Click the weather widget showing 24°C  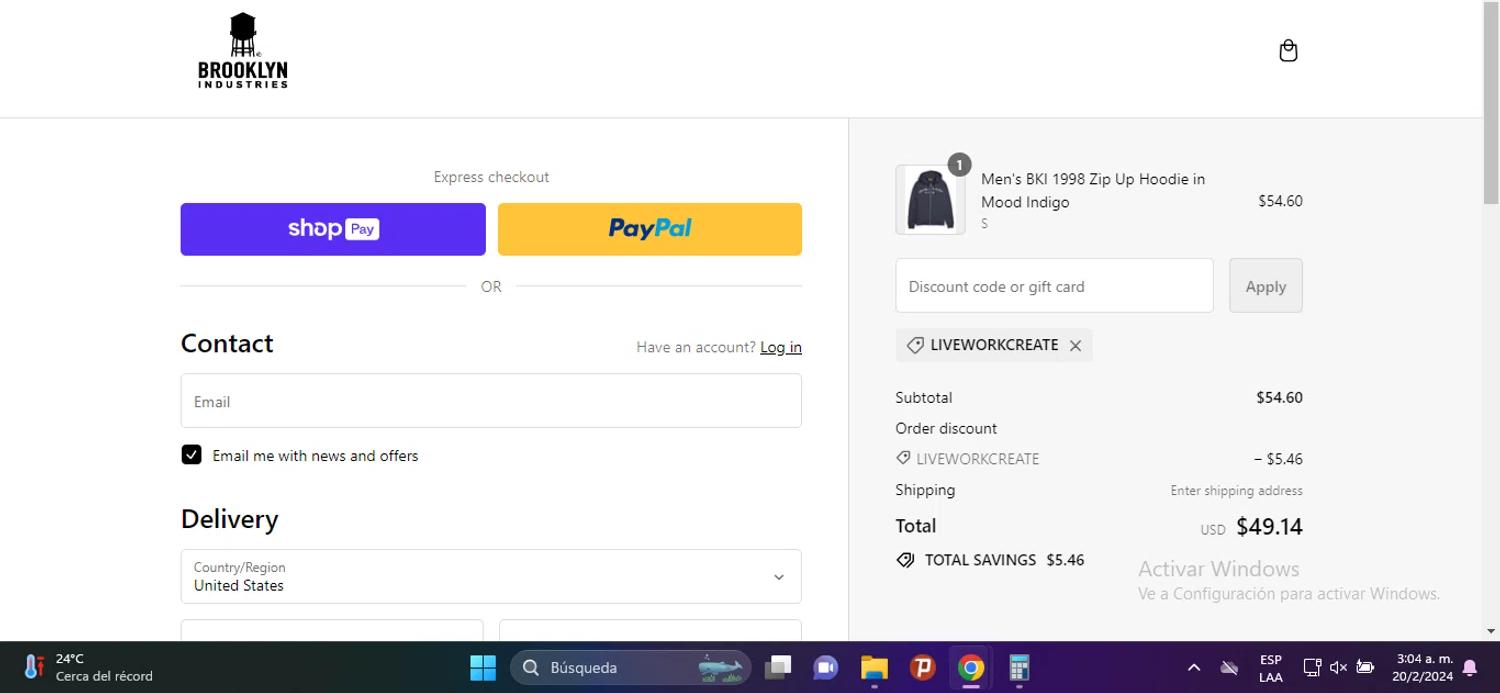coord(88,667)
